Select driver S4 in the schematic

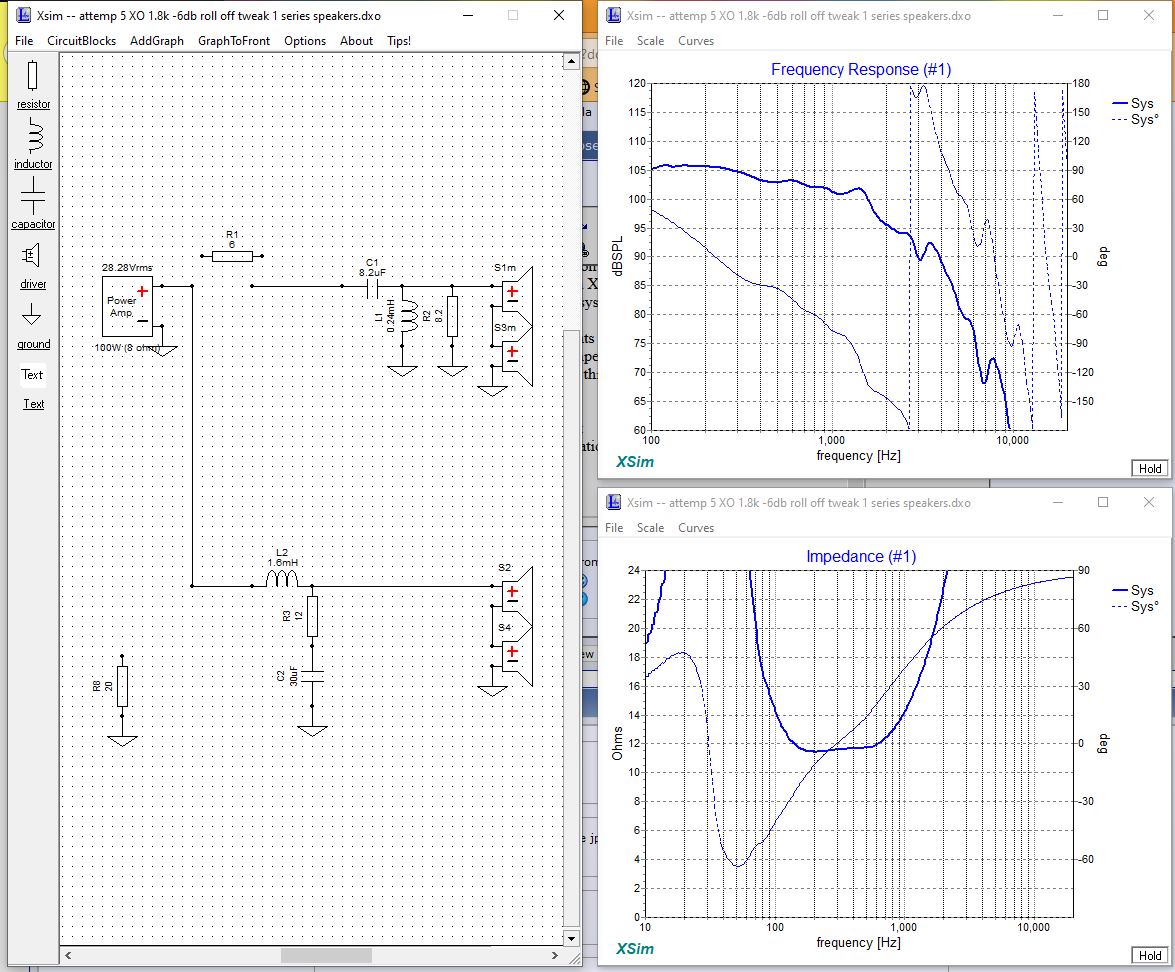517,656
